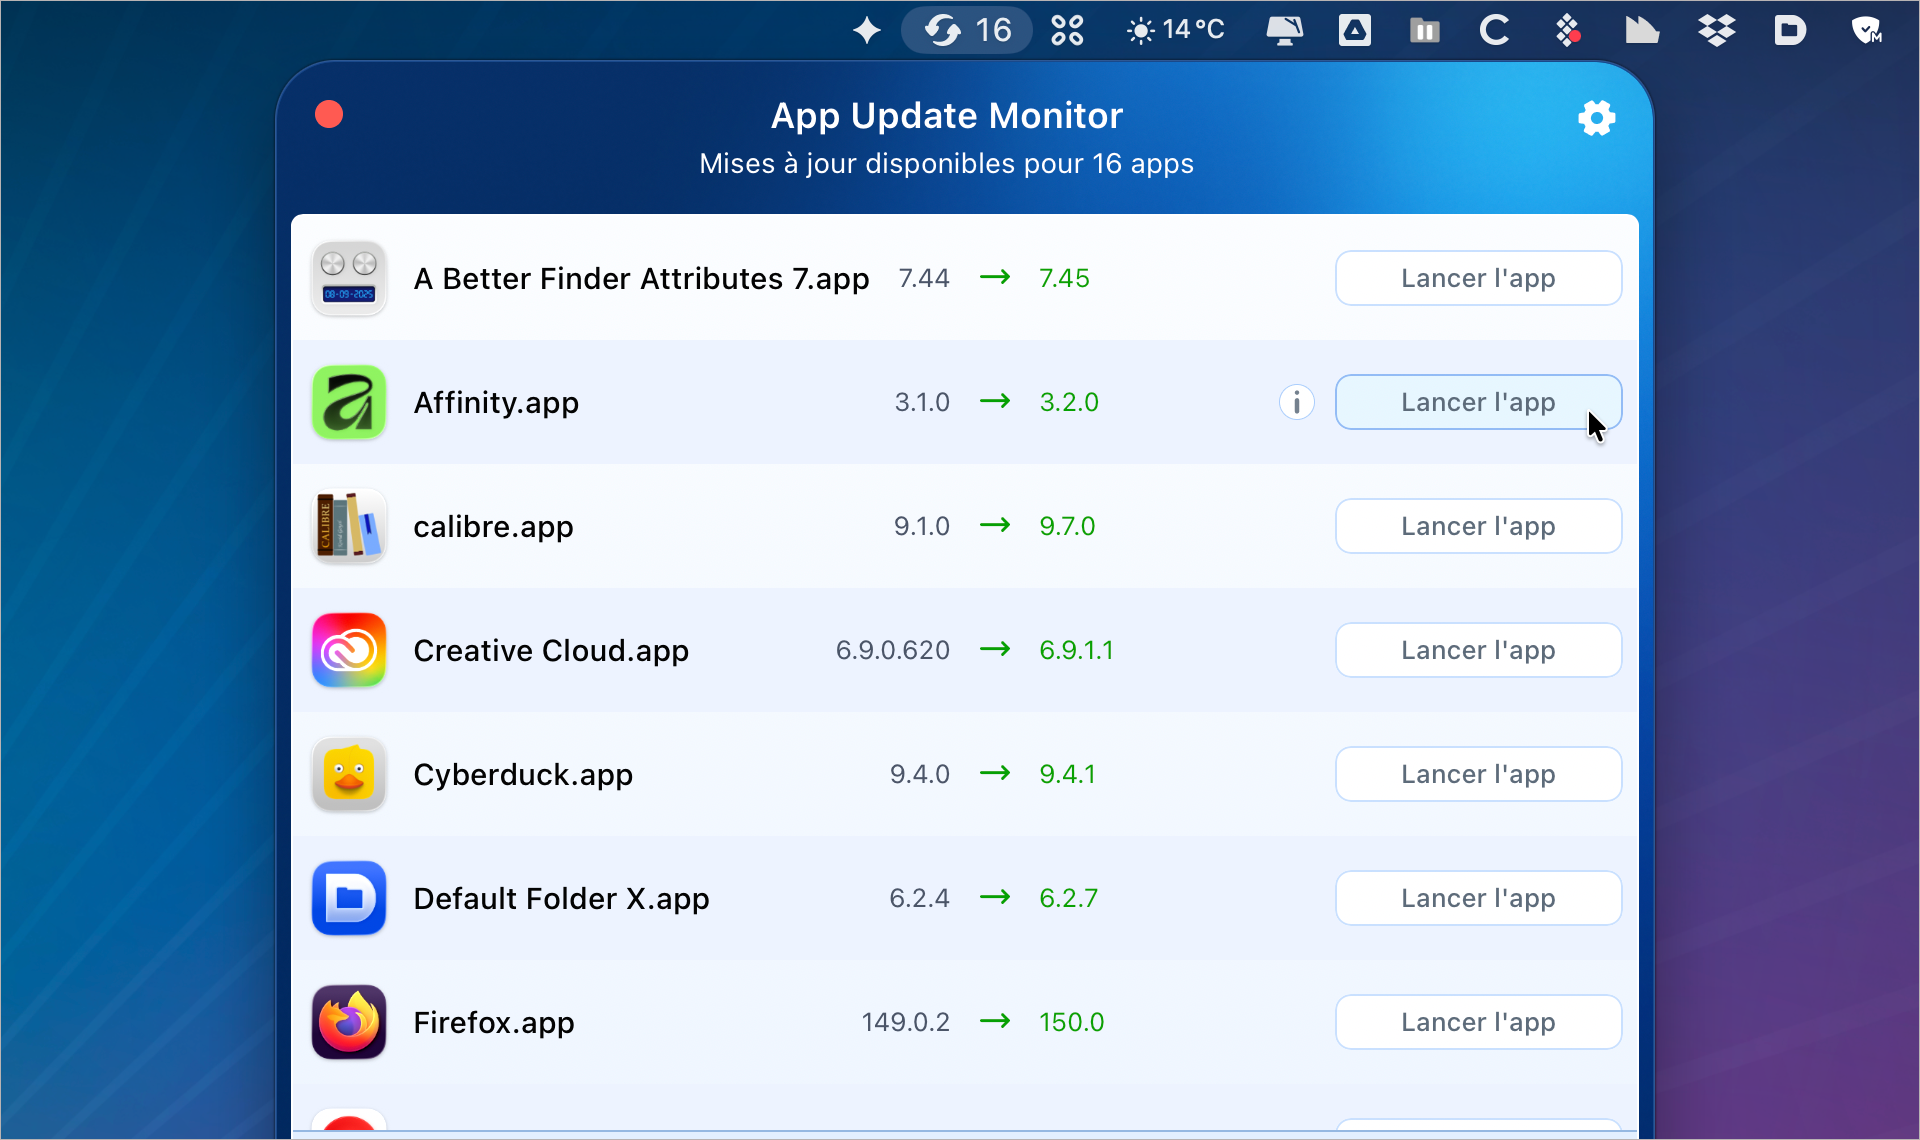The width and height of the screenshot is (1920, 1140).
Task: Click the App Update Monitor title
Action: (x=947, y=116)
